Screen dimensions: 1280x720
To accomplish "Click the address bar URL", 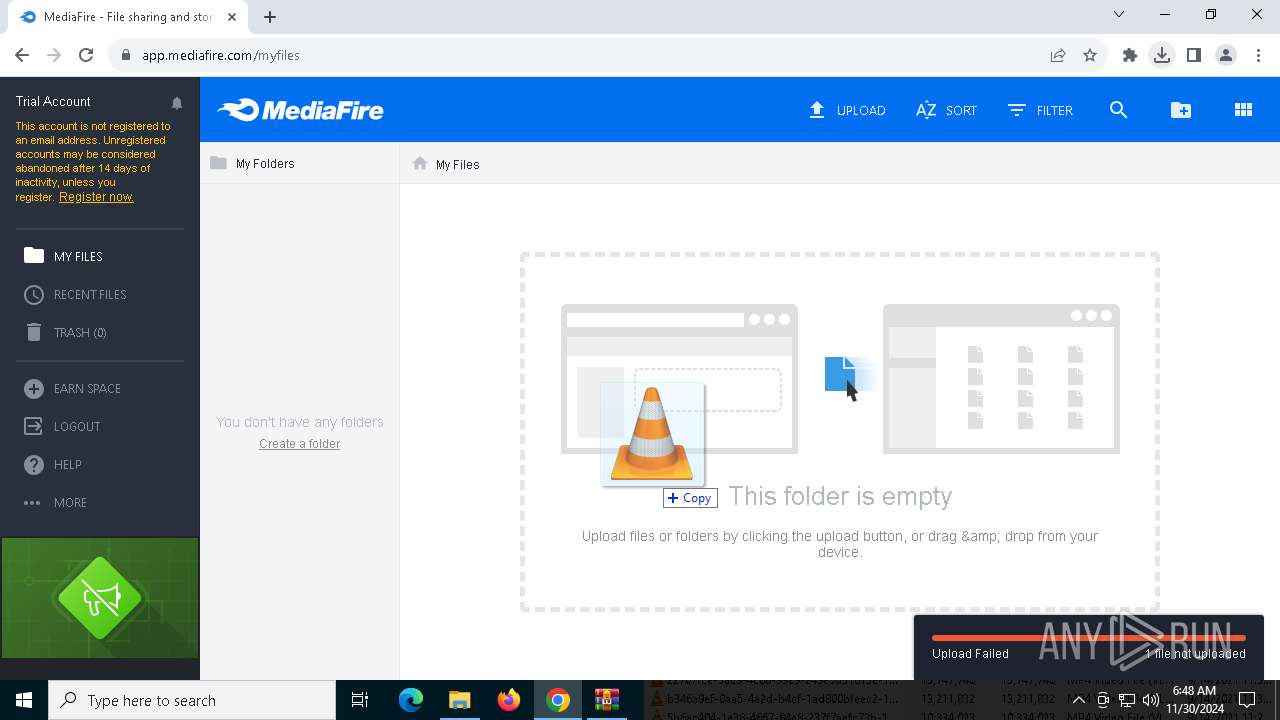I will [220, 55].
